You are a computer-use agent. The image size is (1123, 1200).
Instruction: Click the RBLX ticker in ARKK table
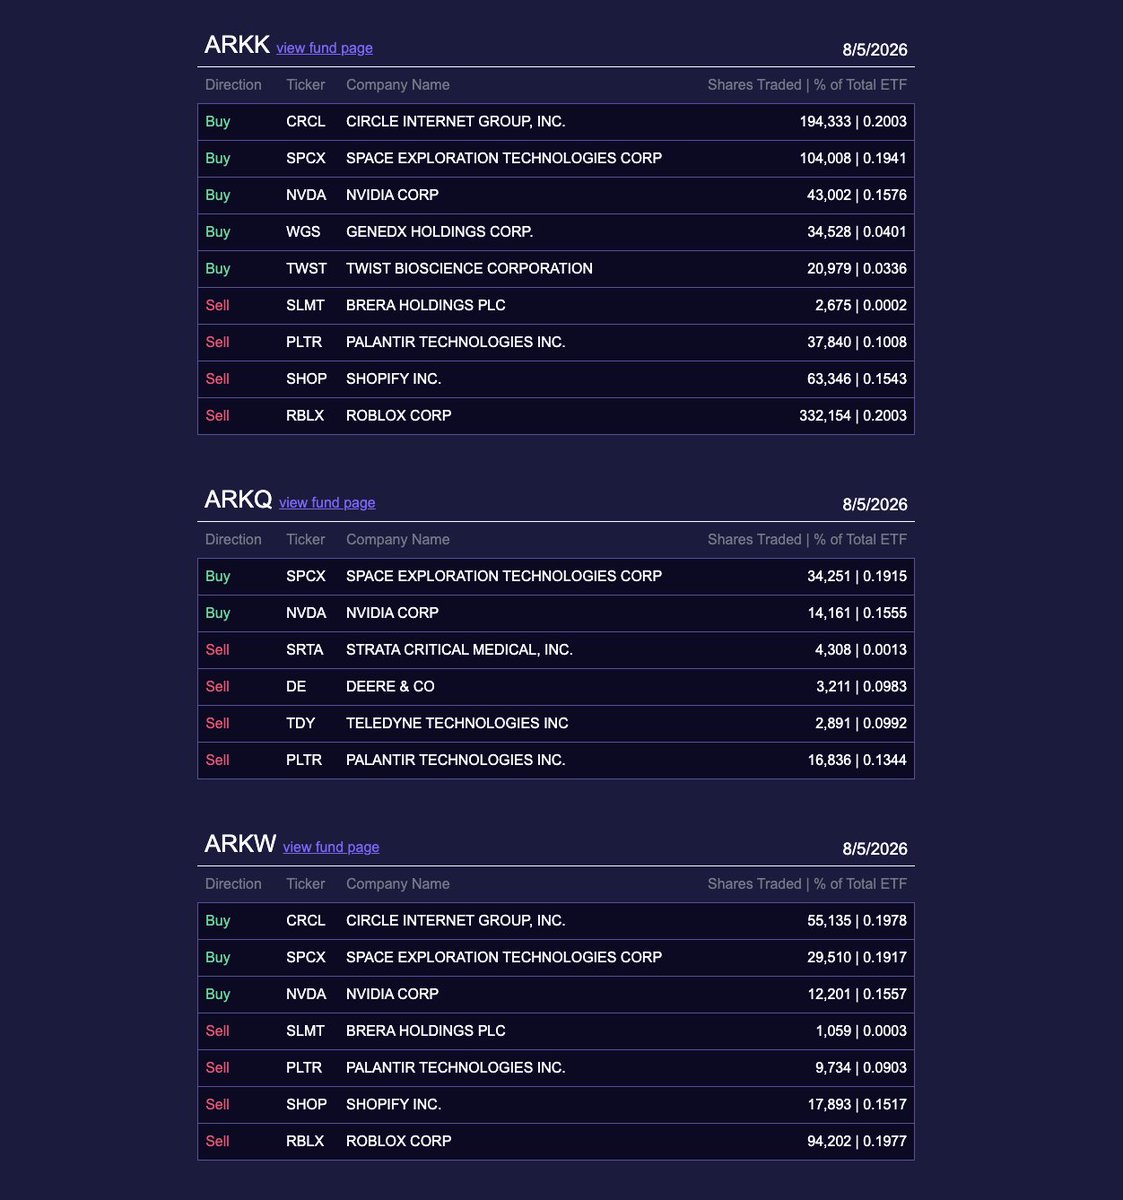pos(305,416)
